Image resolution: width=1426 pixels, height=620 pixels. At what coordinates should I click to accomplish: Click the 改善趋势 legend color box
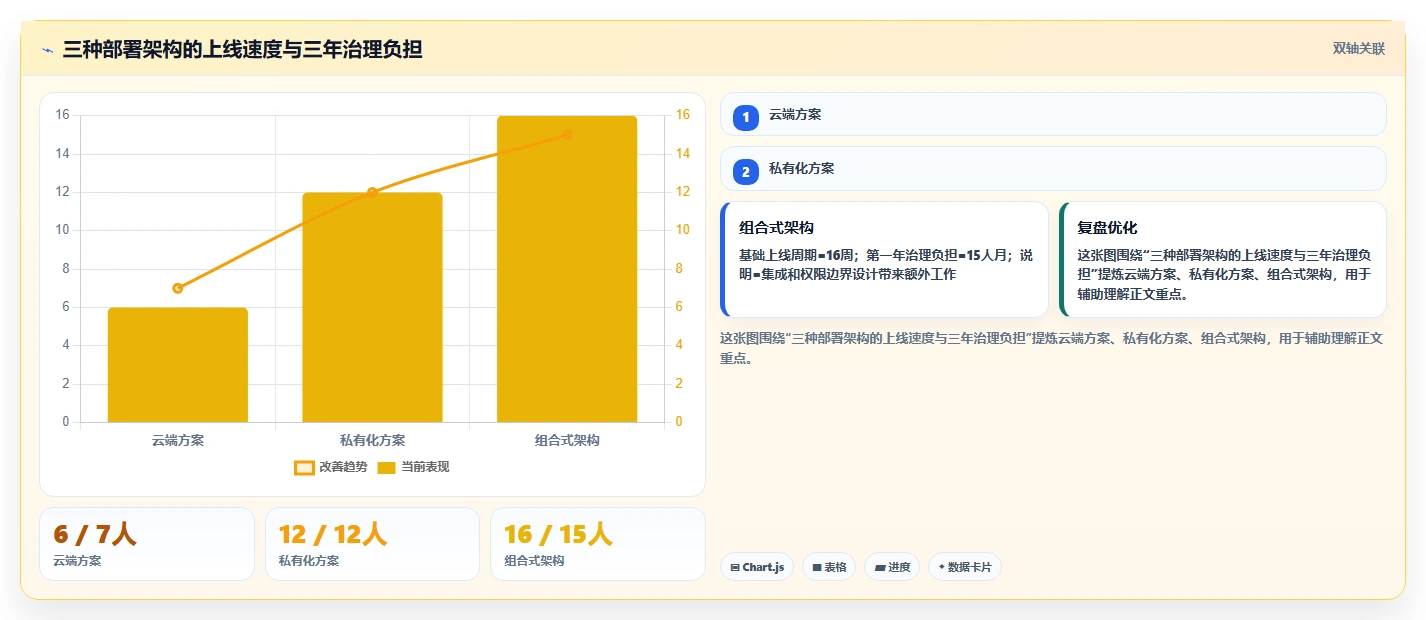(304, 467)
